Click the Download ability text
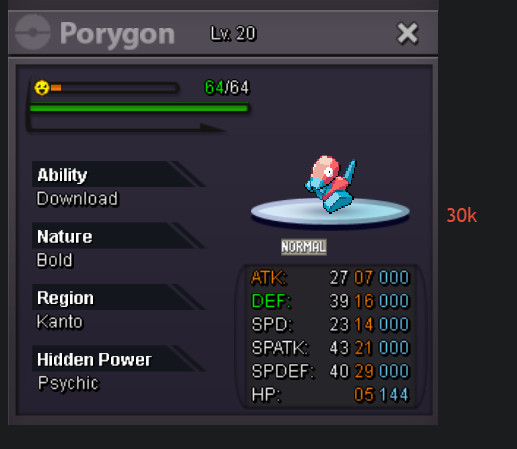The width and height of the screenshot is (517, 449). click(77, 199)
